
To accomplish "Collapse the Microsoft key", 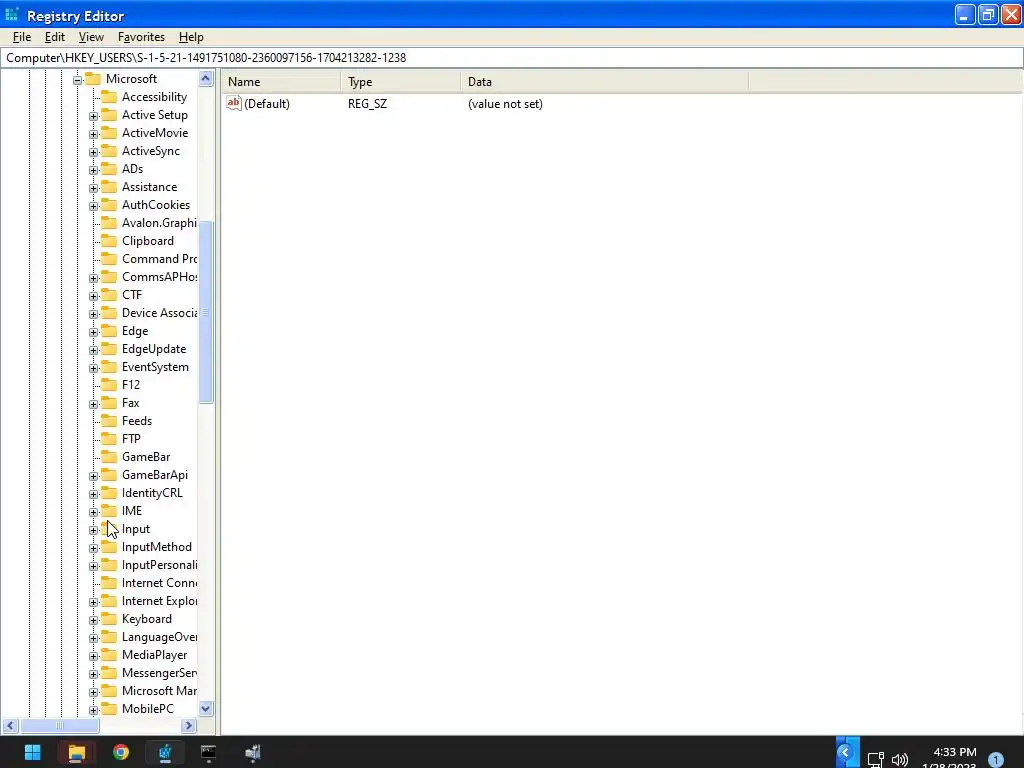I will click(x=78, y=80).
